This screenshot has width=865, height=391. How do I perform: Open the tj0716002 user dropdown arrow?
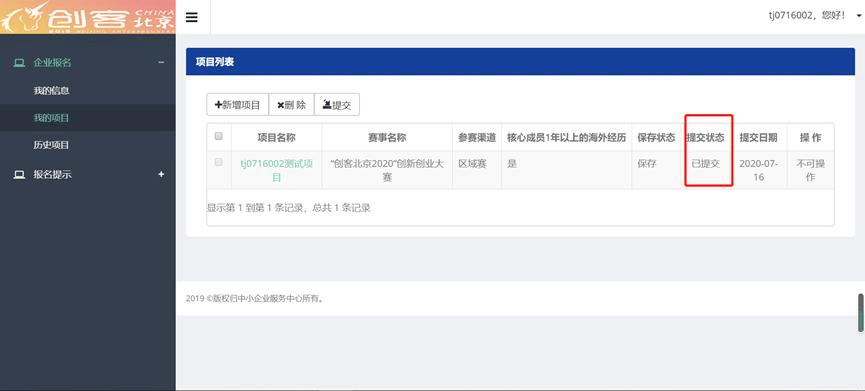859,16
